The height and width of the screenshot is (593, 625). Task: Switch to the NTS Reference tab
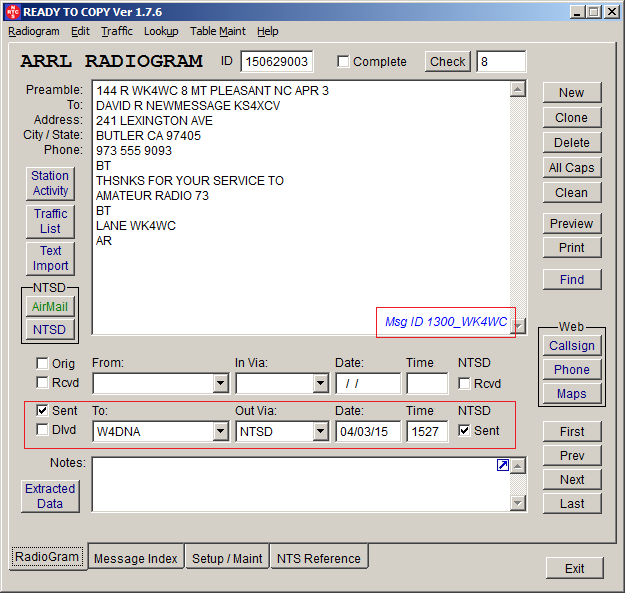[319, 558]
